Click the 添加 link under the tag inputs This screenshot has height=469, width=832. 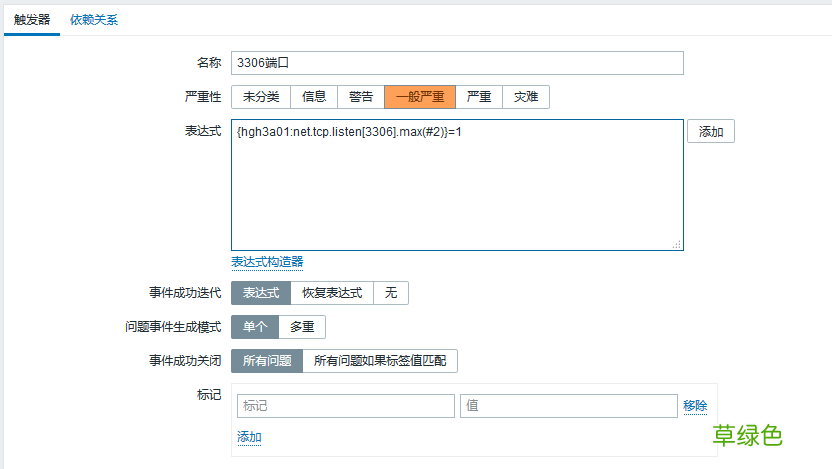click(x=249, y=437)
